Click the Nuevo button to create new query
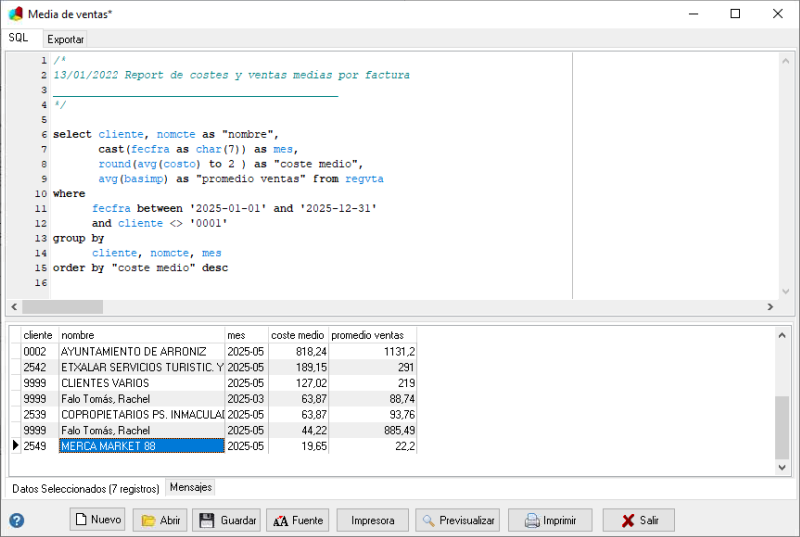The image size is (800, 537). 97,520
